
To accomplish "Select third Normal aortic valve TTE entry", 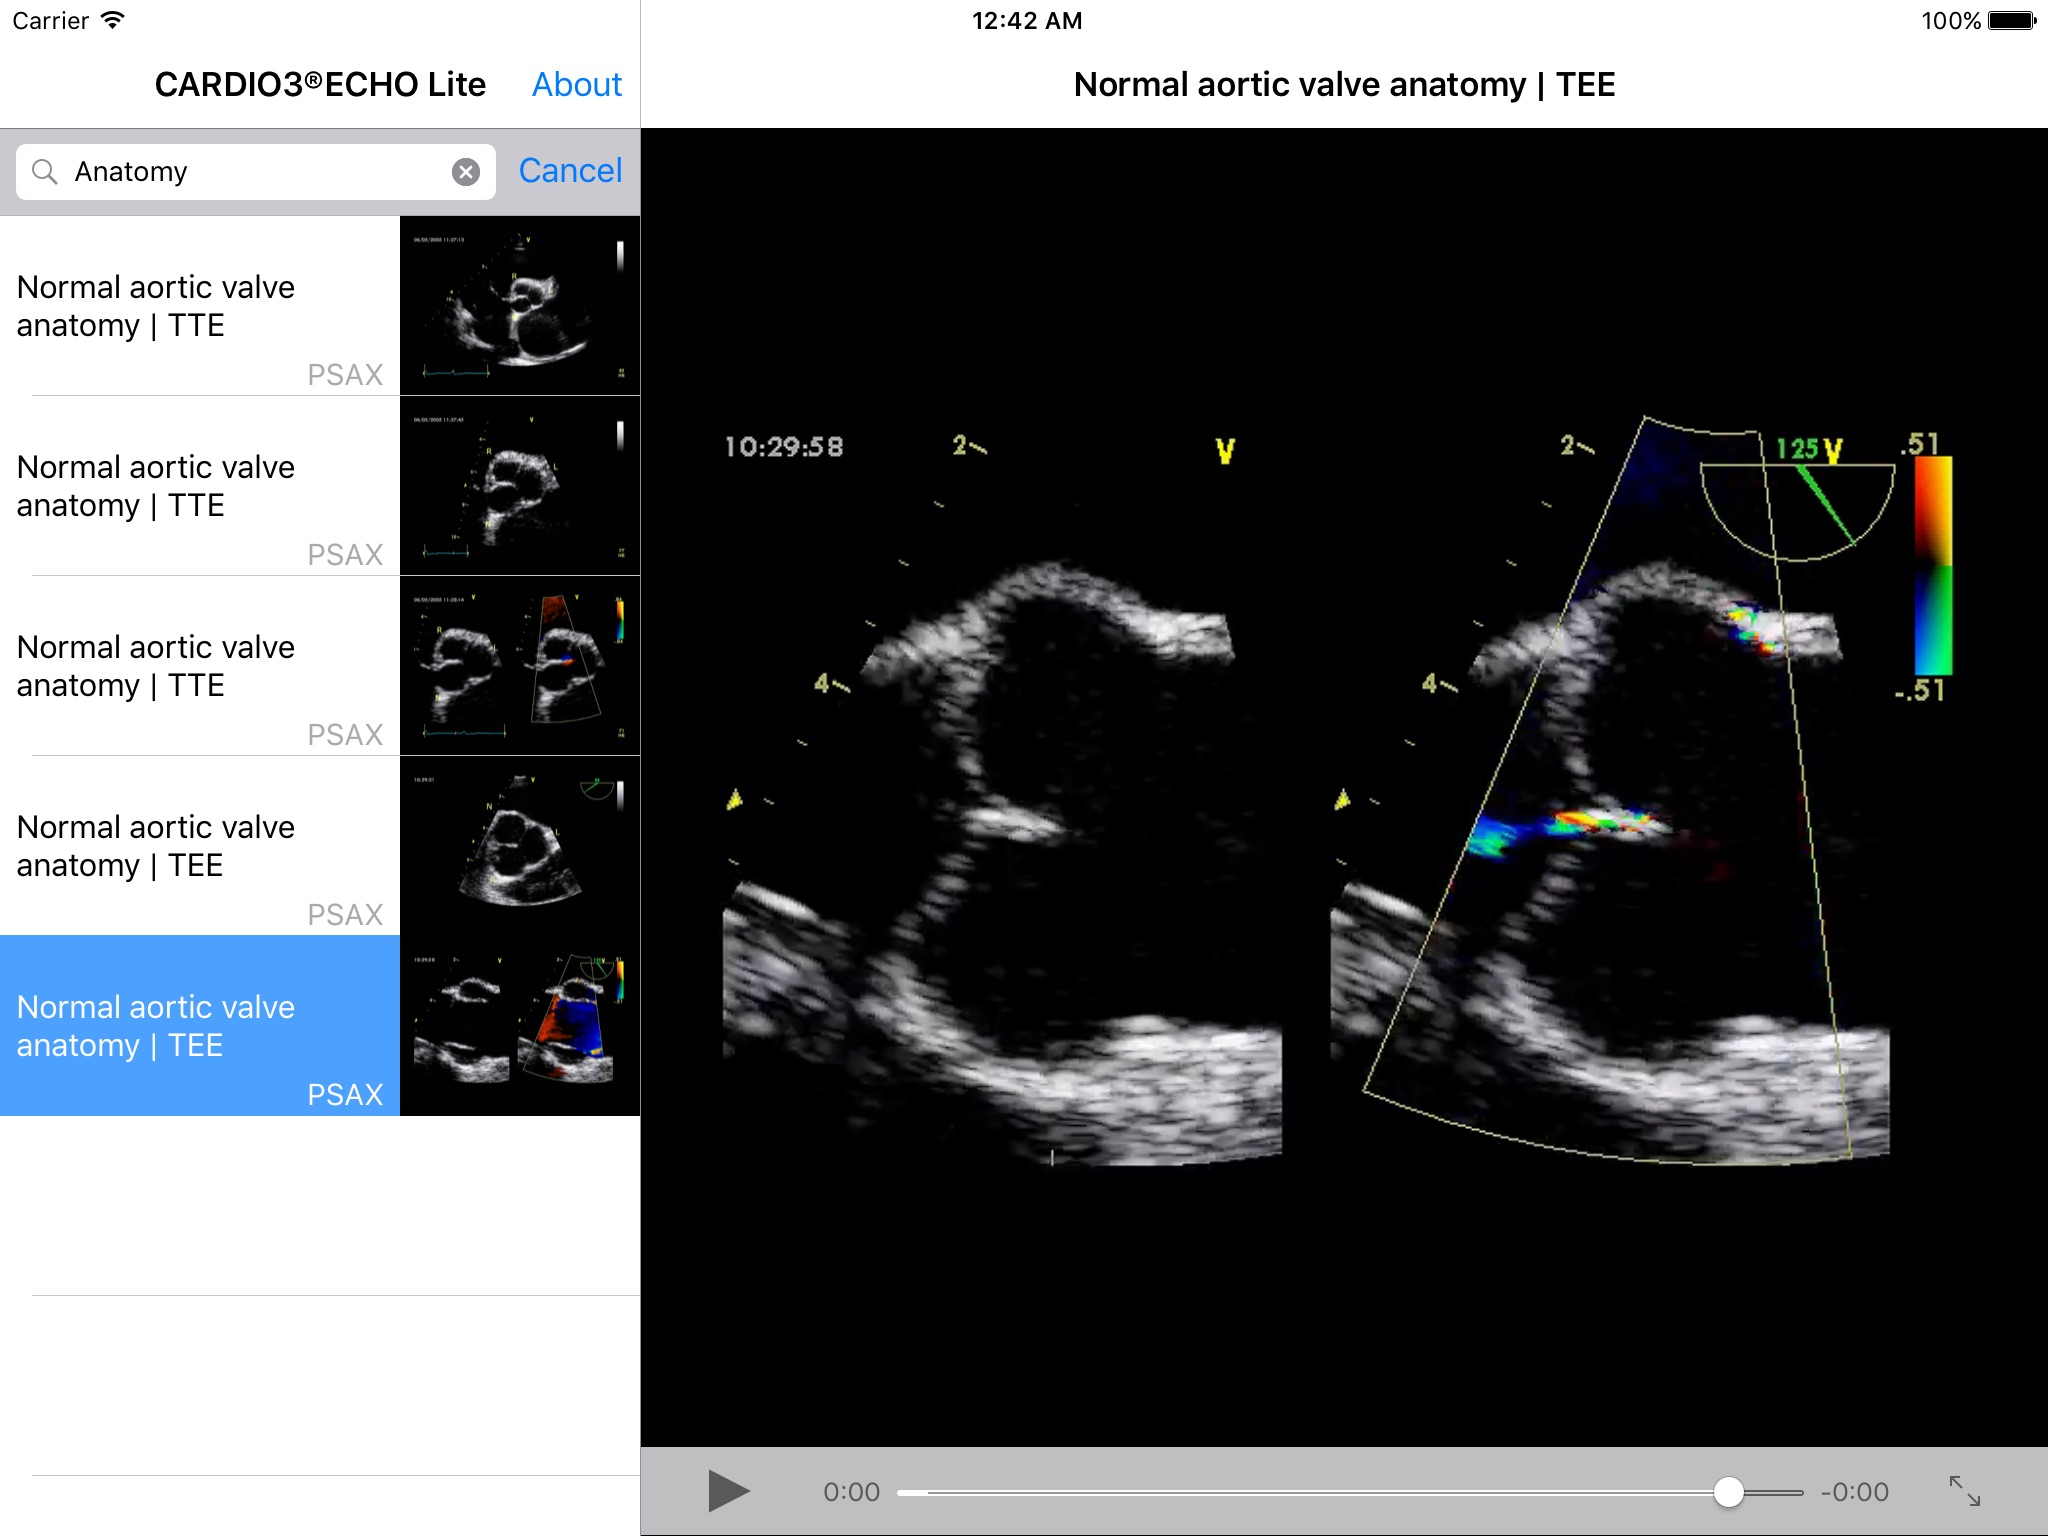I will click(200, 666).
